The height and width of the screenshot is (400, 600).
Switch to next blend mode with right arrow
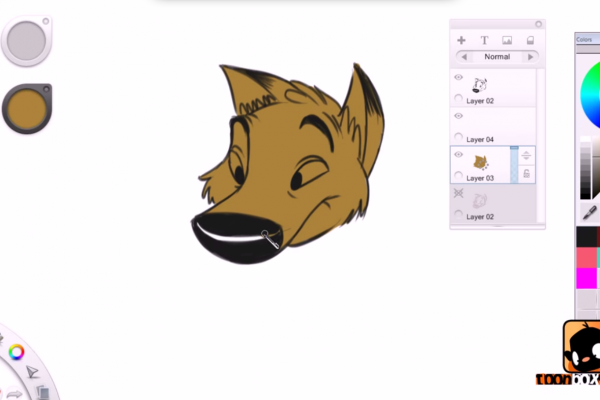coord(530,57)
